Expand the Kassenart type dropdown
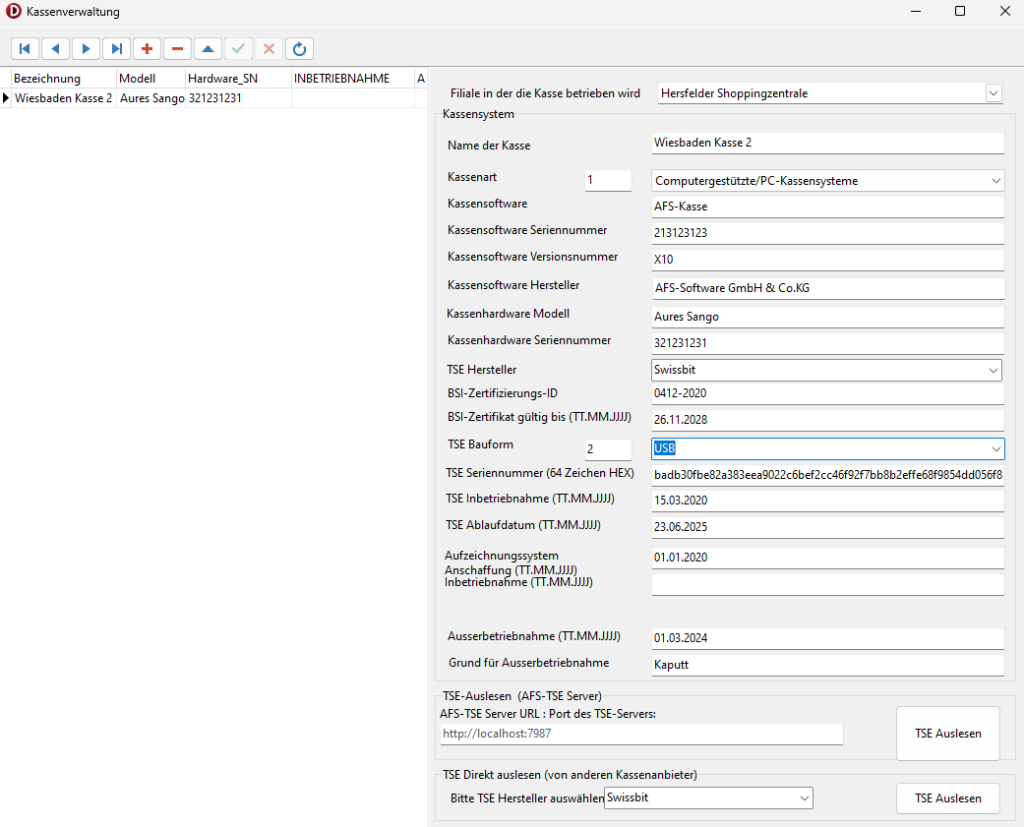This screenshot has width=1024, height=827. click(x=996, y=181)
